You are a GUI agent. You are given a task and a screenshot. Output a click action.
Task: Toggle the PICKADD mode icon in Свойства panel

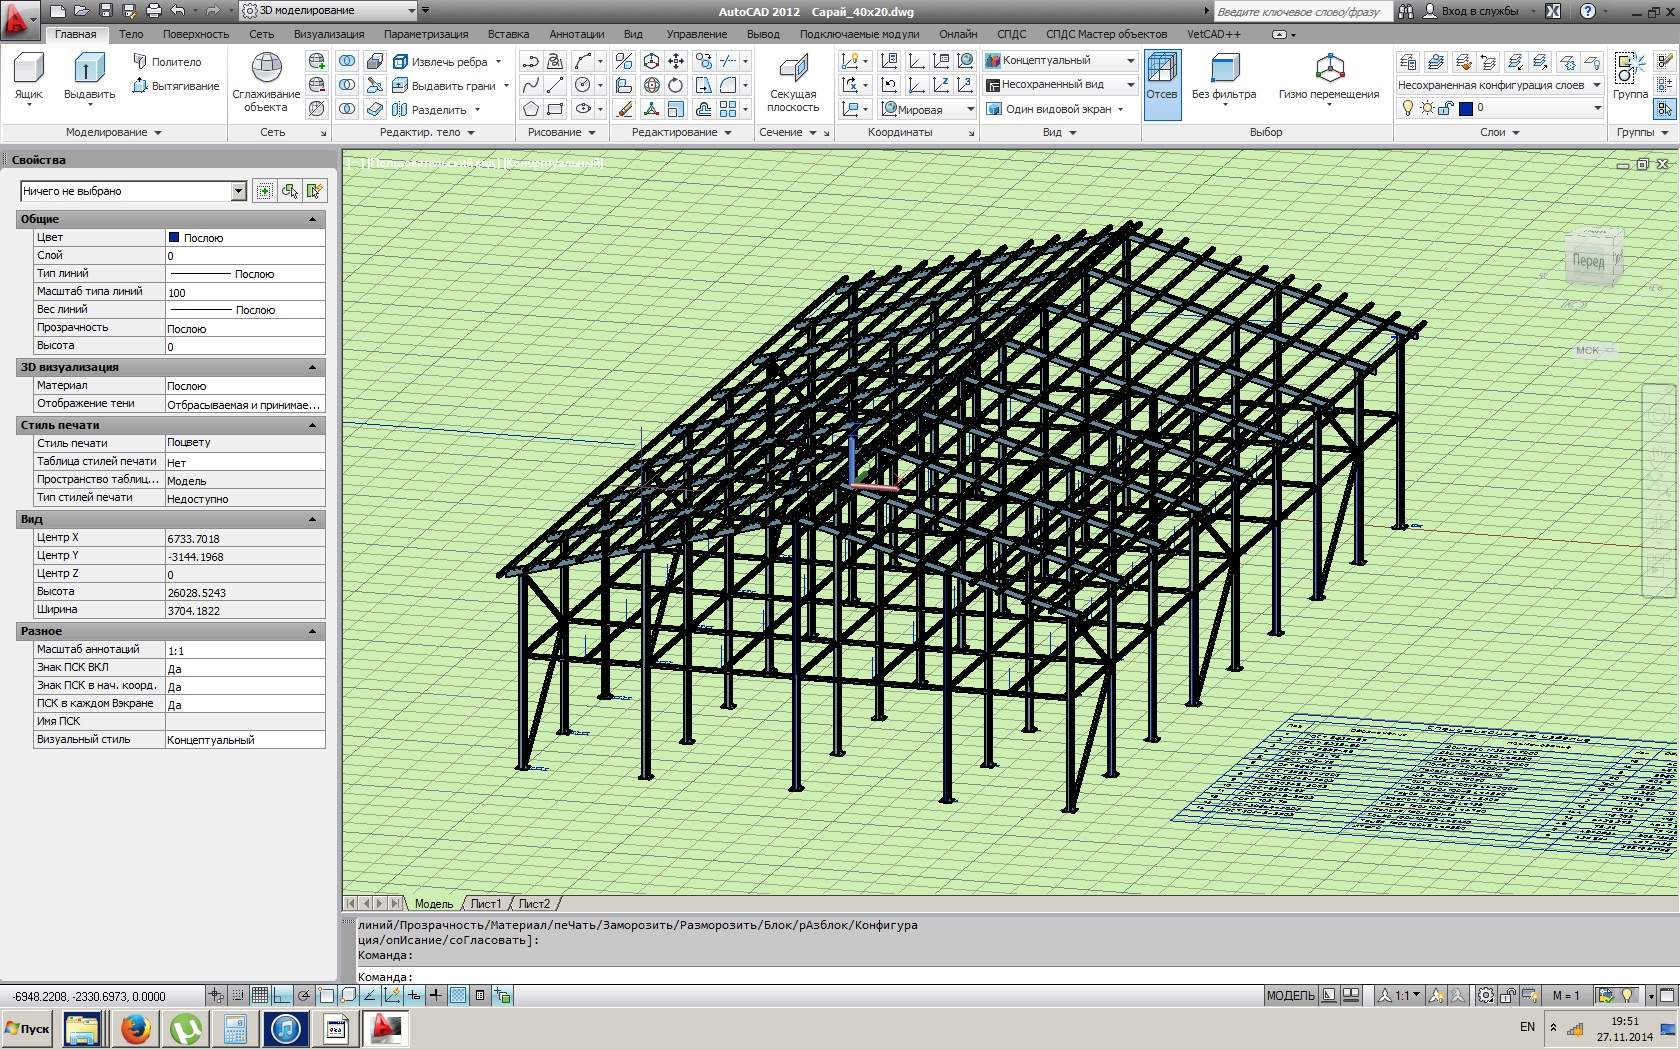tap(264, 191)
